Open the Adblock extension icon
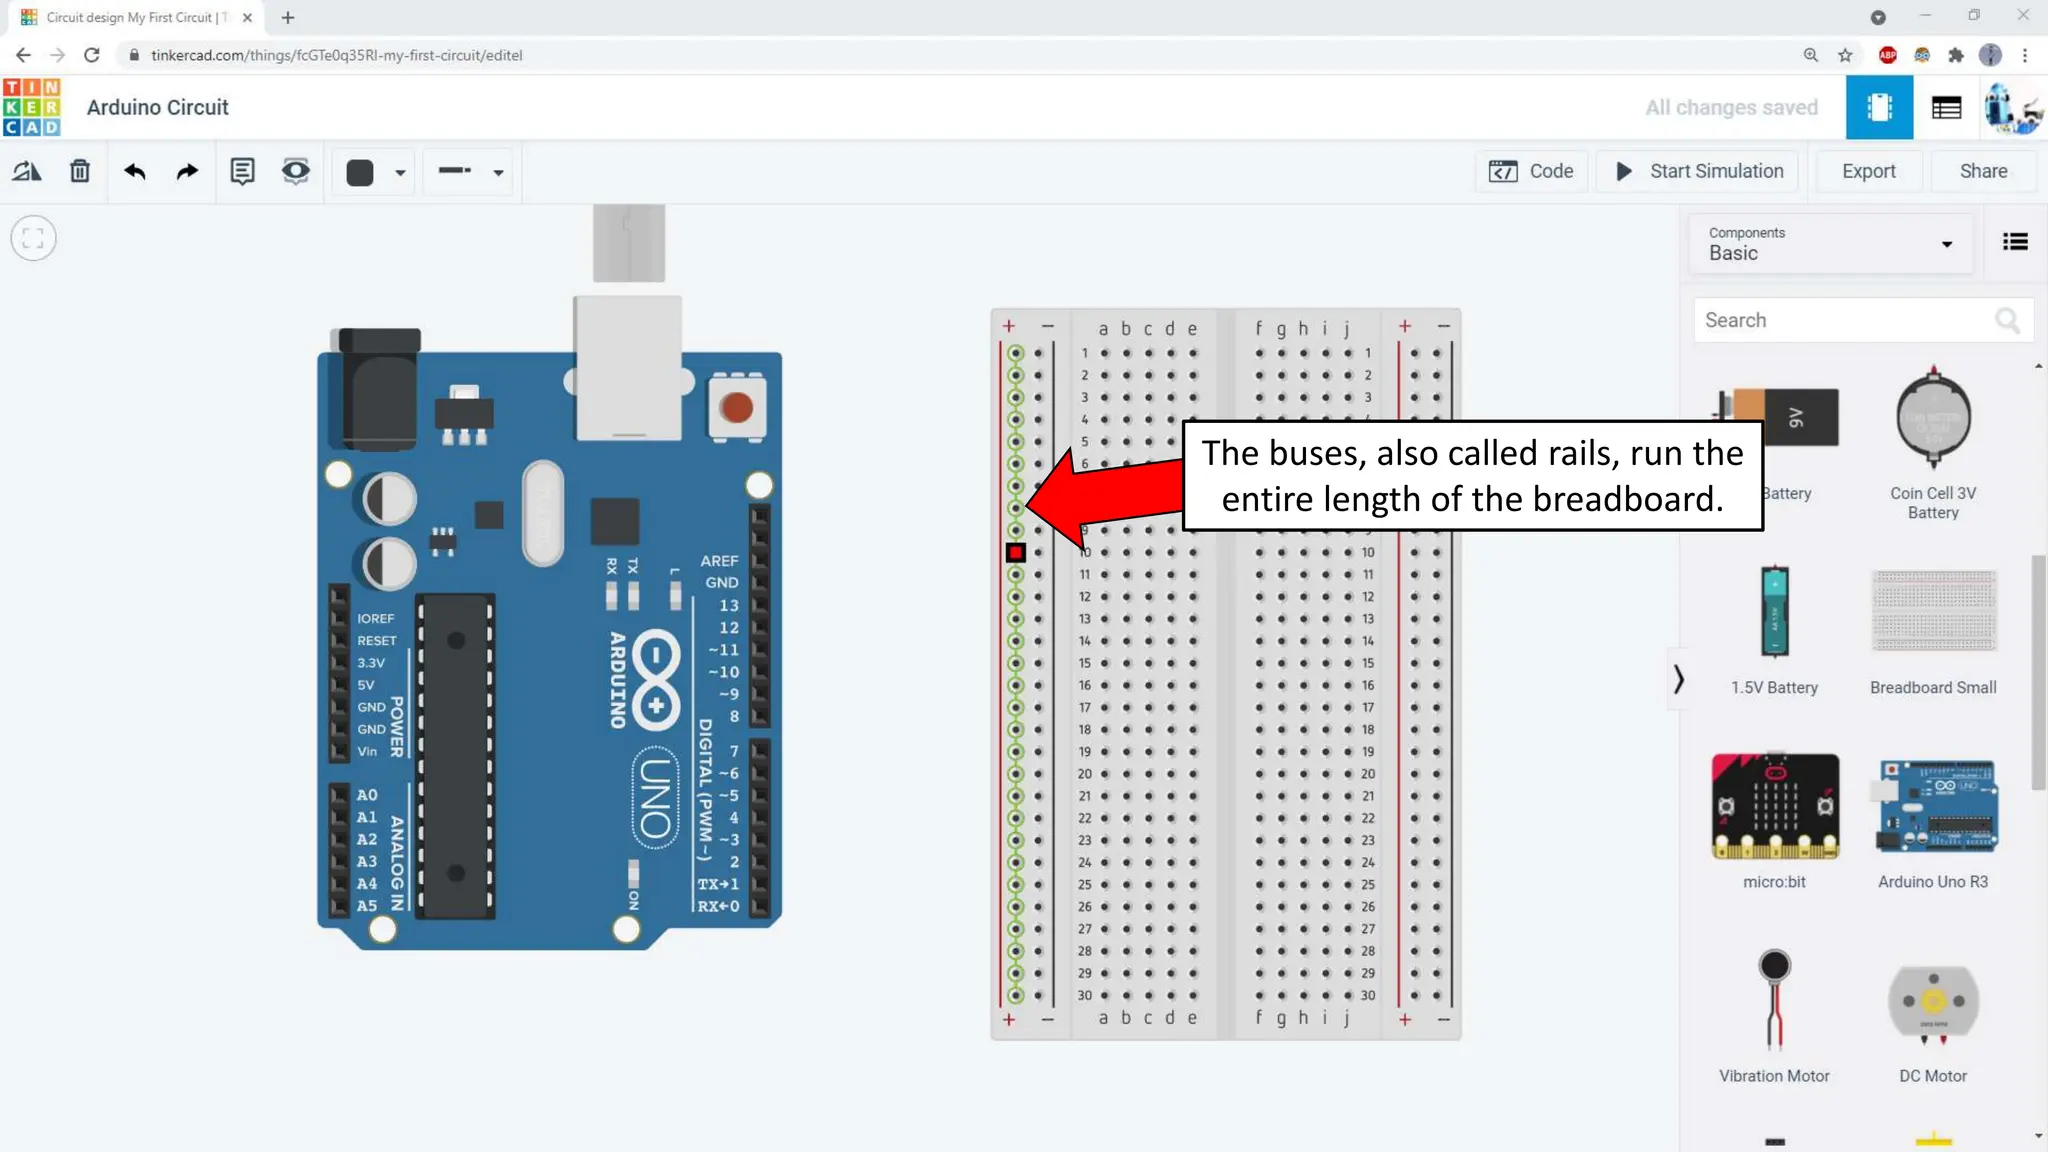Image resolution: width=2048 pixels, height=1152 pixels. [1887, 55]
